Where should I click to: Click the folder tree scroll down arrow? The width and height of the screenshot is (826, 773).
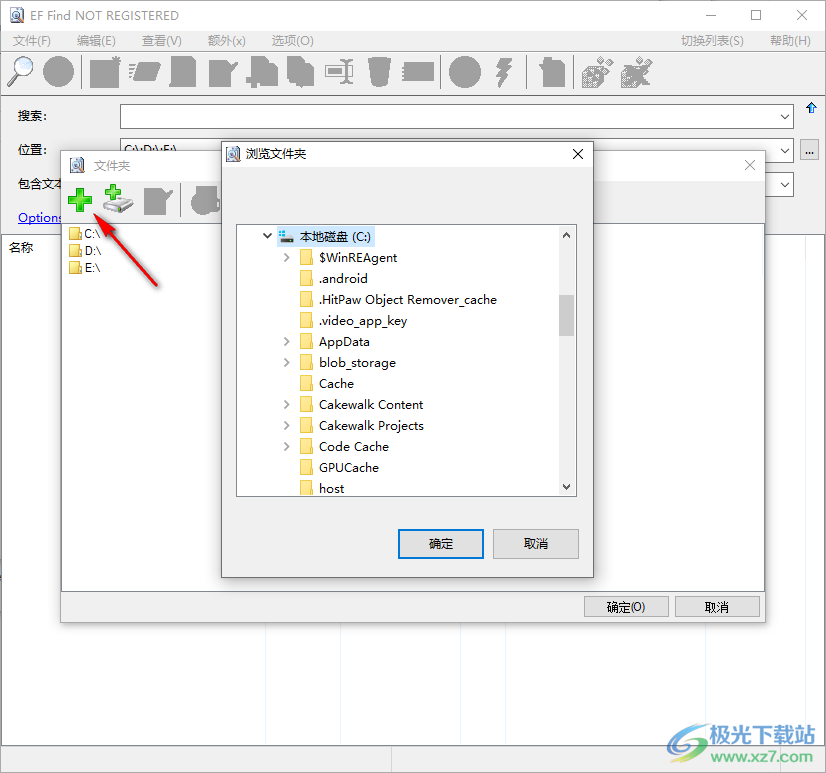point(566,487)
